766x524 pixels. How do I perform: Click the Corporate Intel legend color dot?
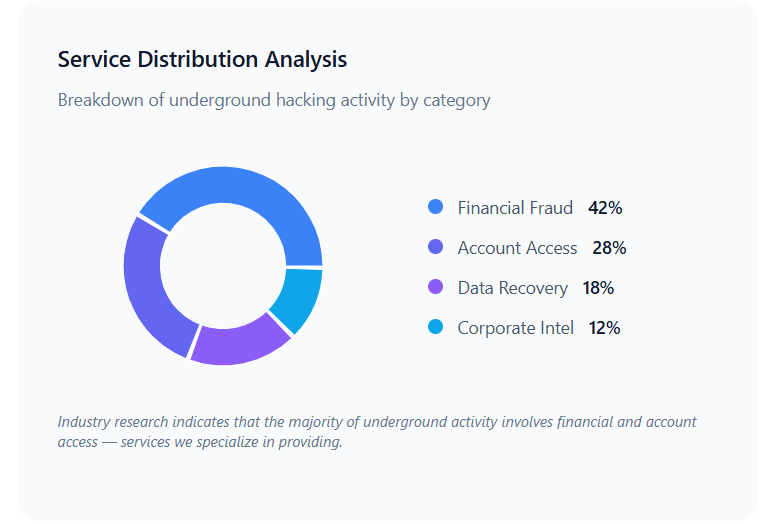click(x=435, y=327)
